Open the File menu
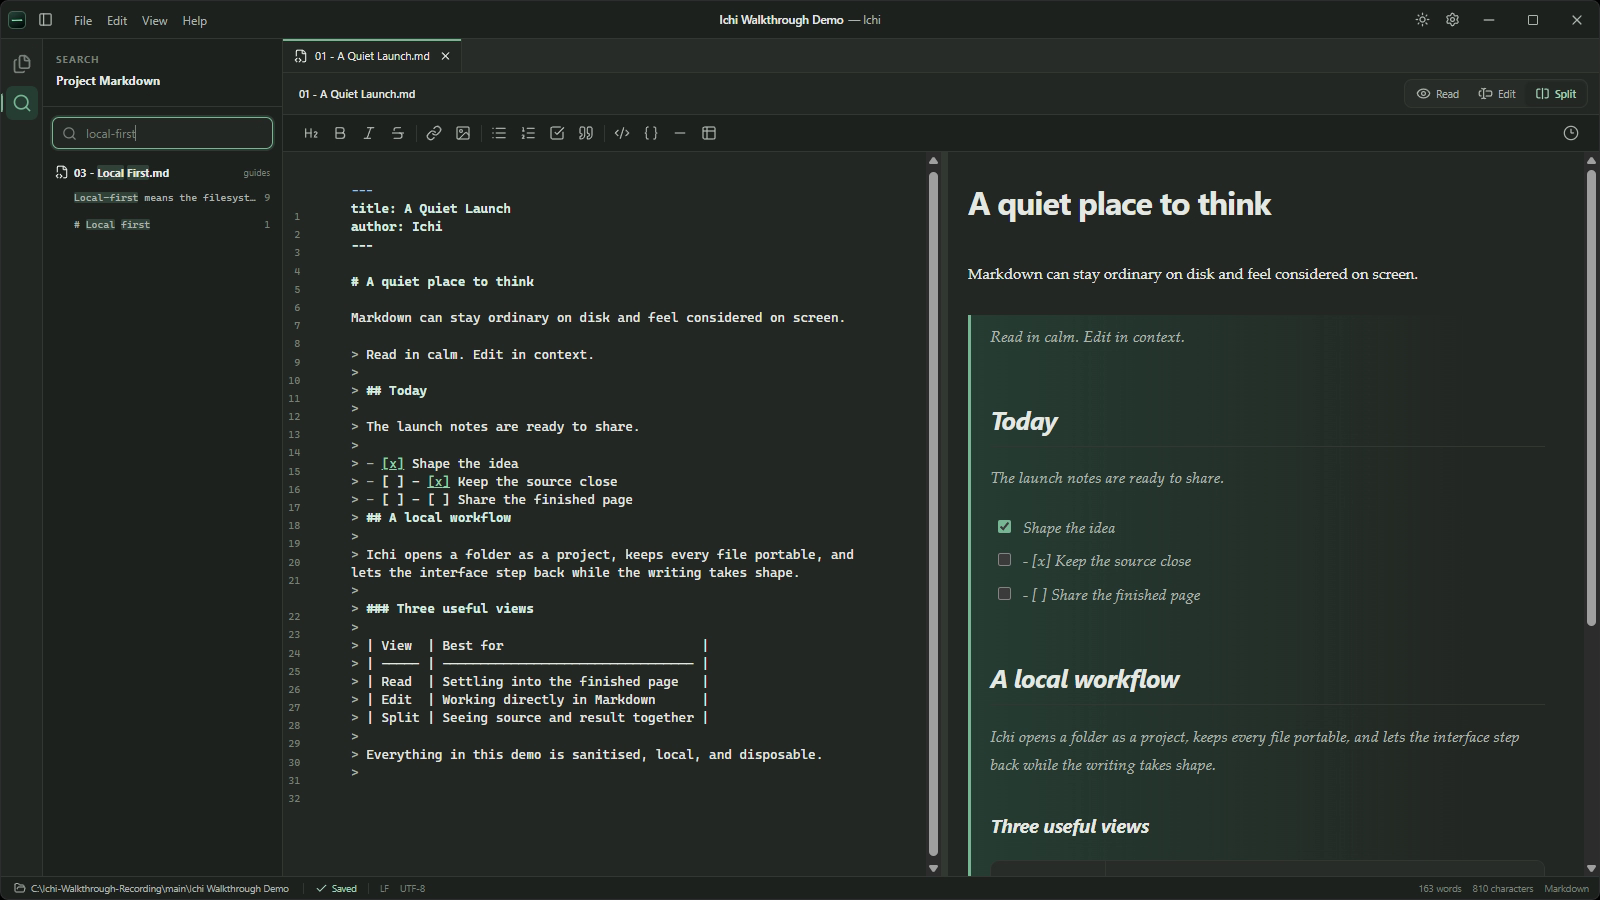1600x900 pixels. click(83, 20)
